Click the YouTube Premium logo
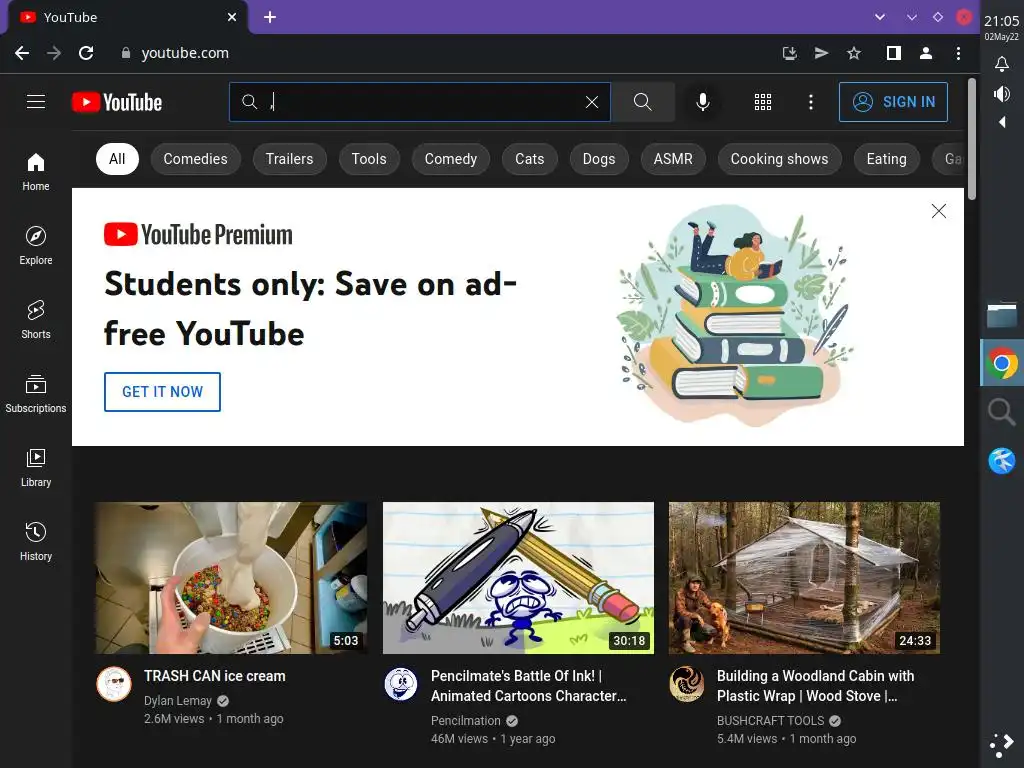 (198, 234)
